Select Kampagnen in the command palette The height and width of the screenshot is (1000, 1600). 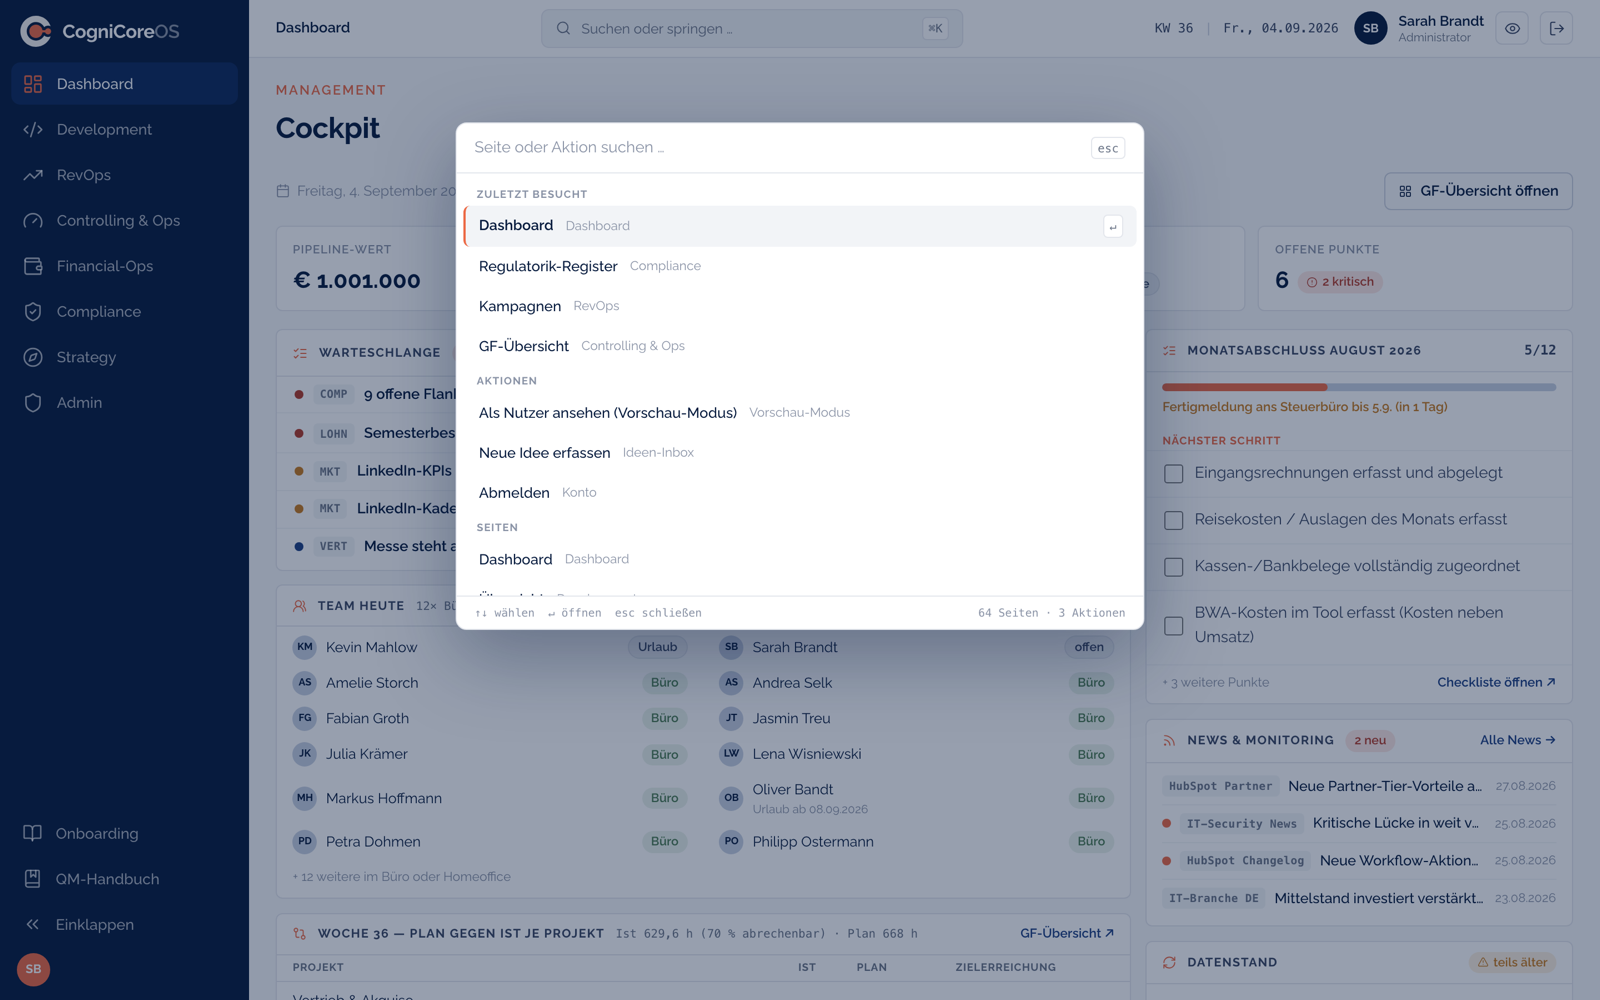click(x=800, y=306)
